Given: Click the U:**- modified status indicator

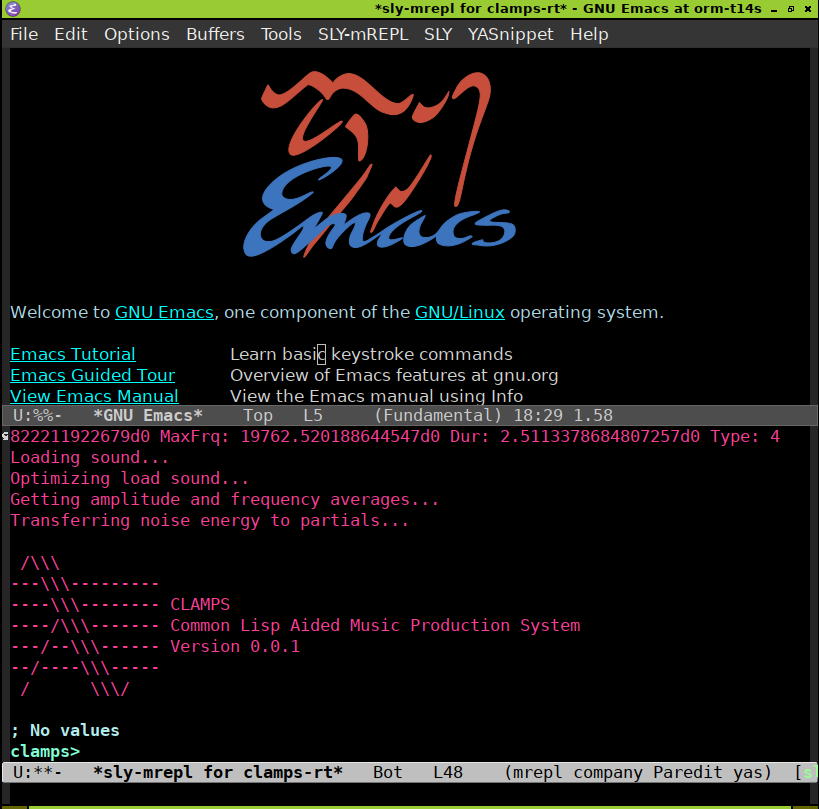Looking at the screenshot, I should point(37,772).
